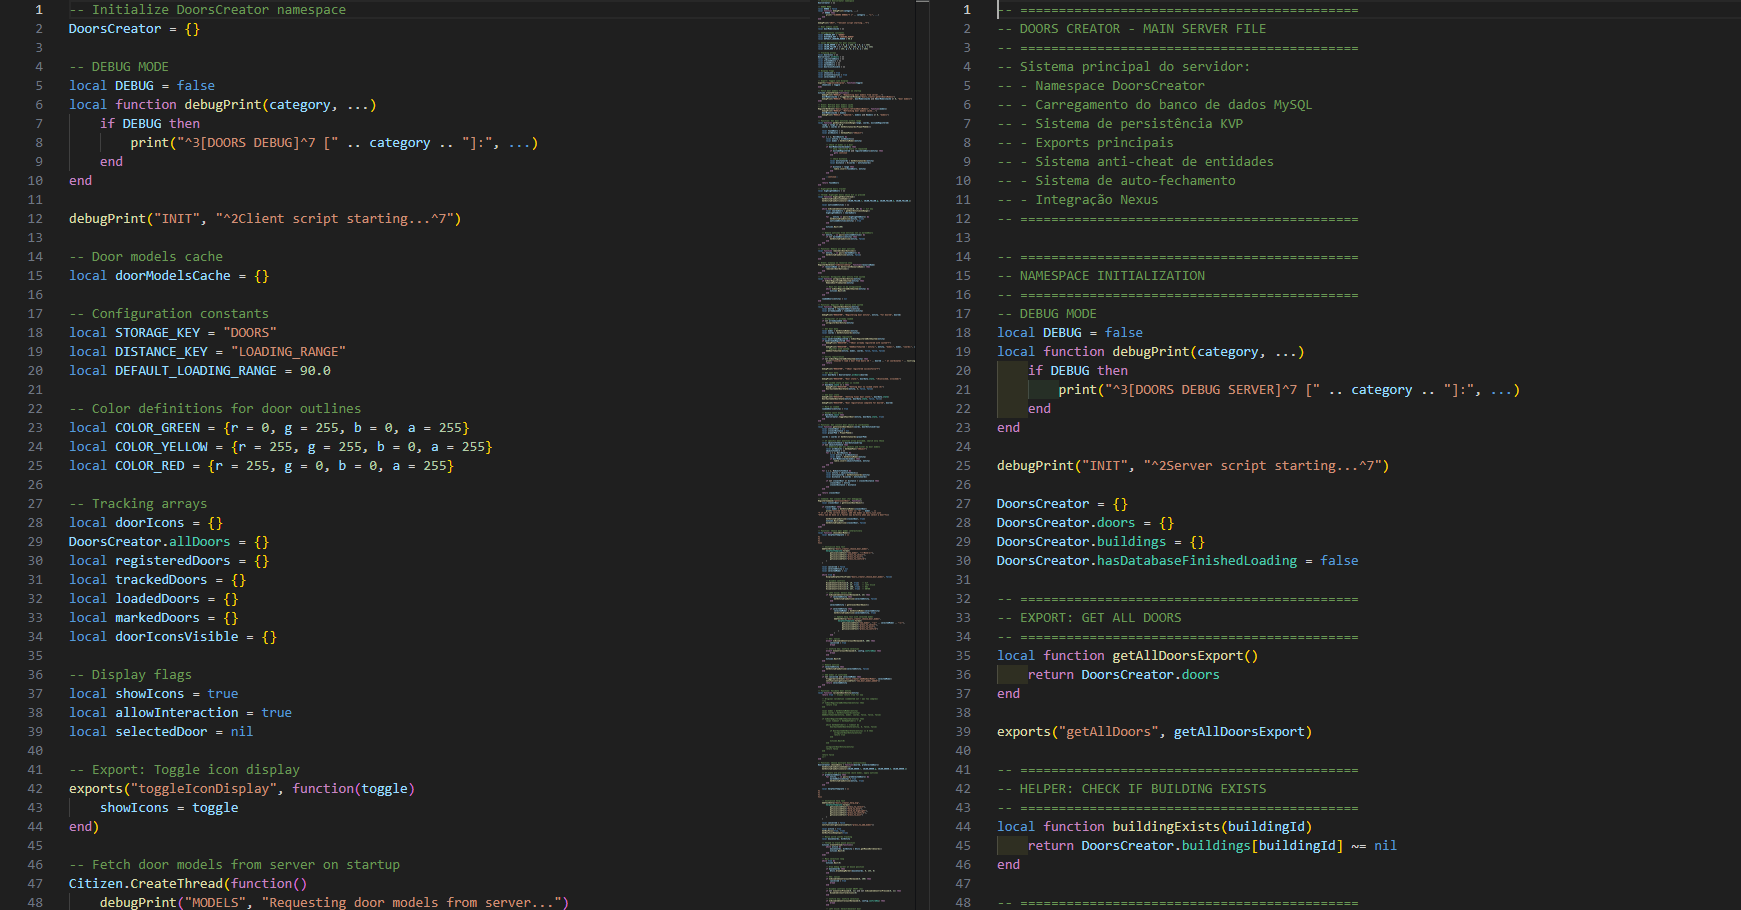Click 'return DoorsCreator.doors' line
Screen dimensions: 1741x910
pos(1124,674)
